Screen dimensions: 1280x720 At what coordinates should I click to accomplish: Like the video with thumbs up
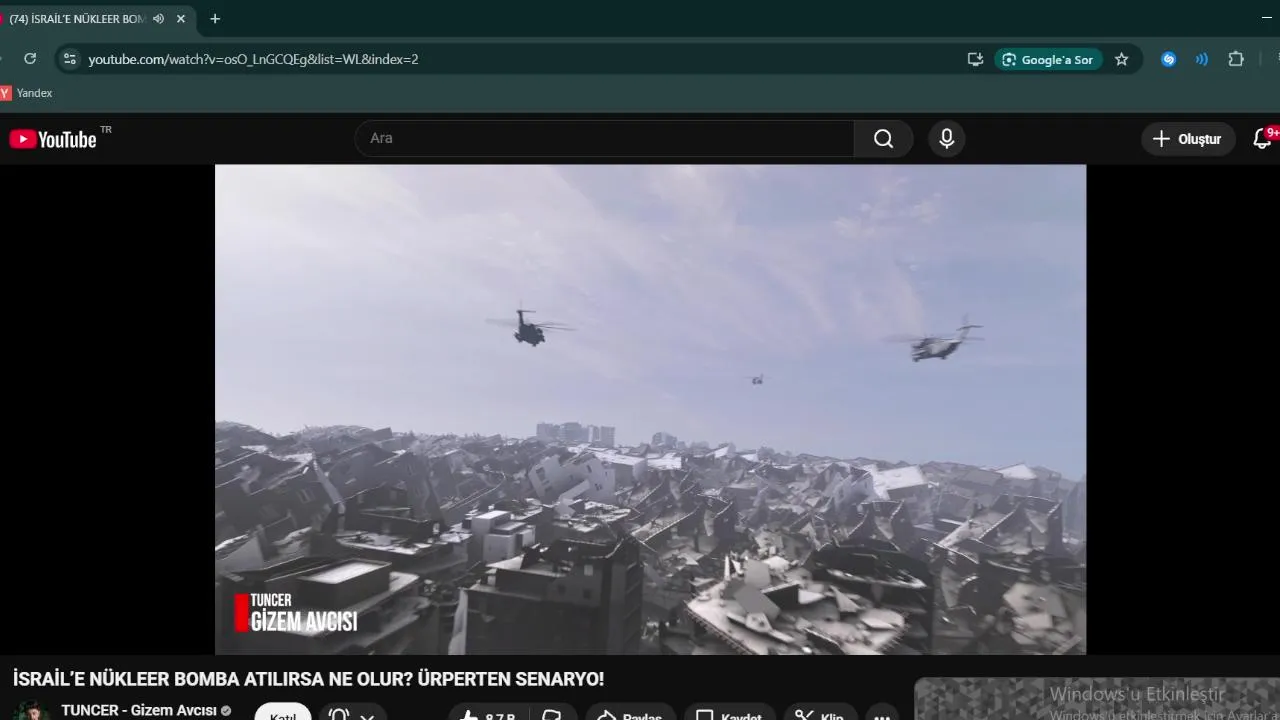tap(488, 713)
